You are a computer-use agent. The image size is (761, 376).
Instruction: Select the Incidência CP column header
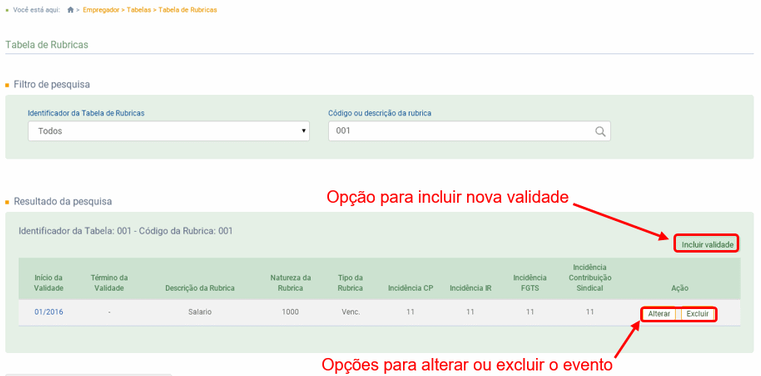click(411, 288)
